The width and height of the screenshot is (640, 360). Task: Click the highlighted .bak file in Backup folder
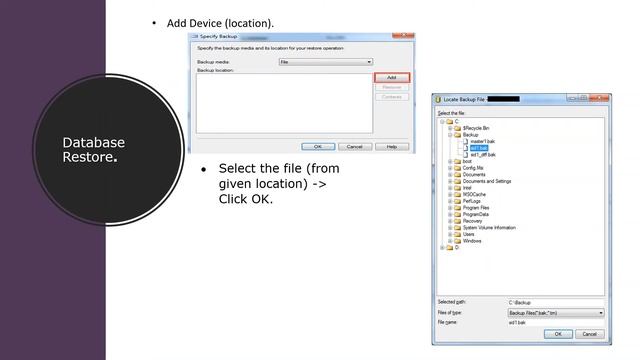(479, 148)
